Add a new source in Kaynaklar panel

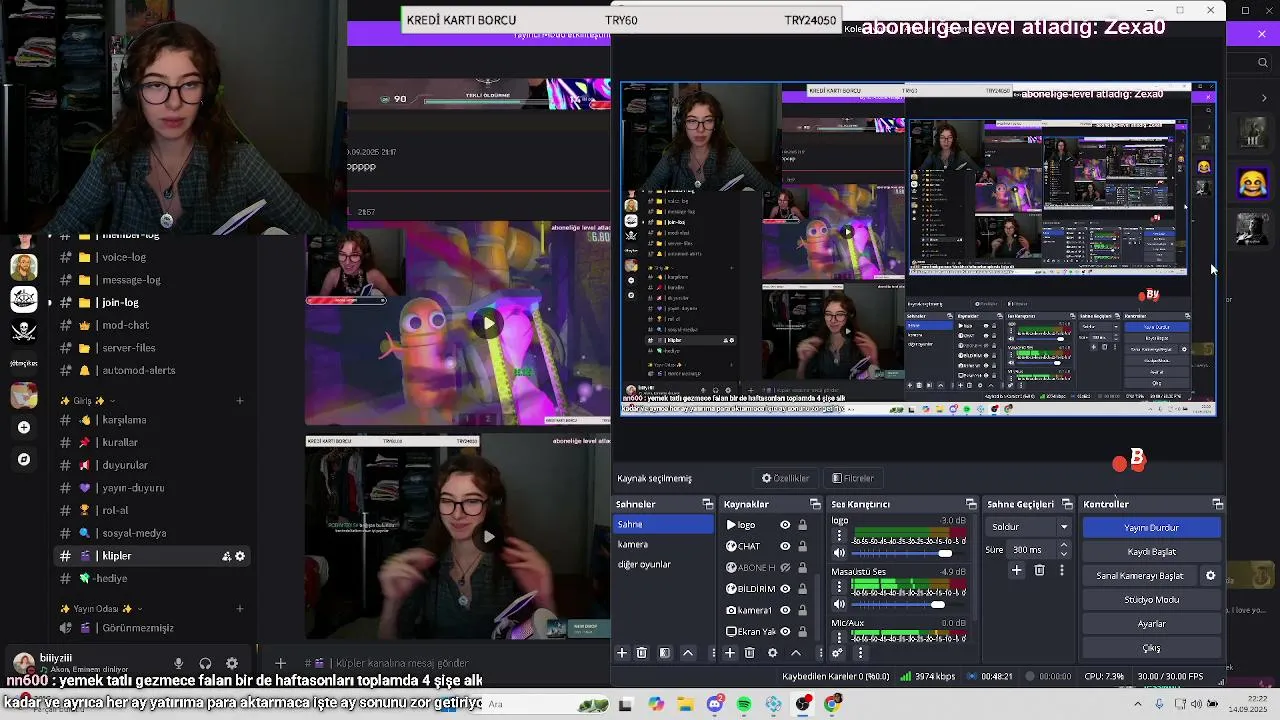(730, 653)
